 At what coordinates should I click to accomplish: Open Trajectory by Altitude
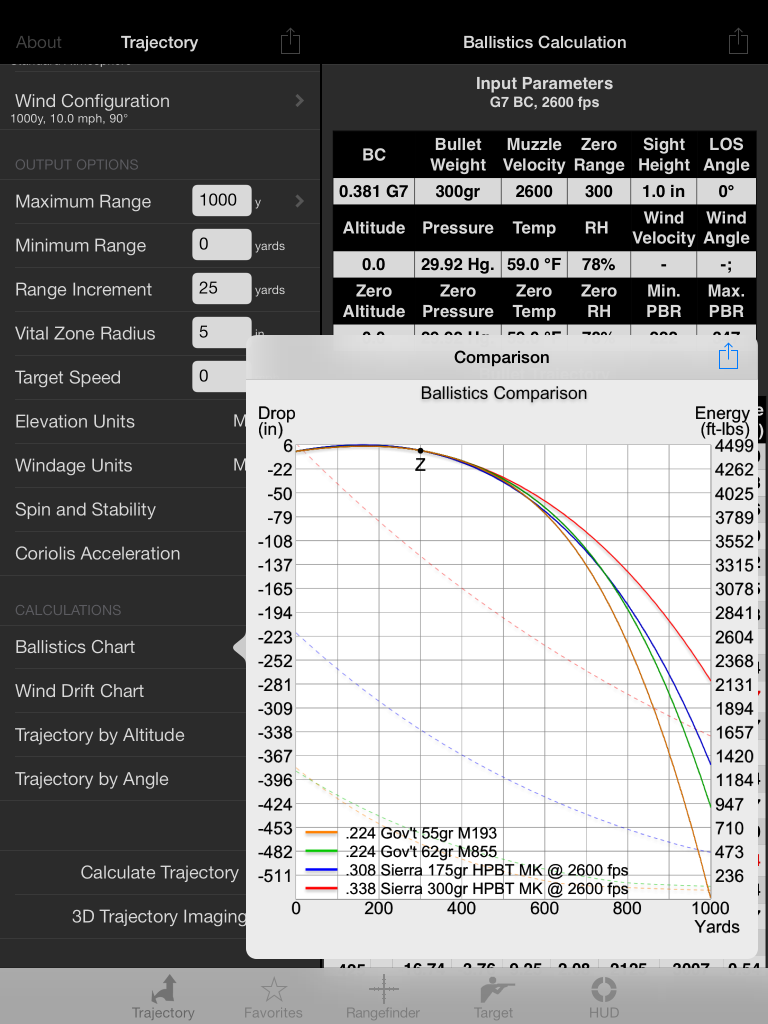click(x=123, y=735)
